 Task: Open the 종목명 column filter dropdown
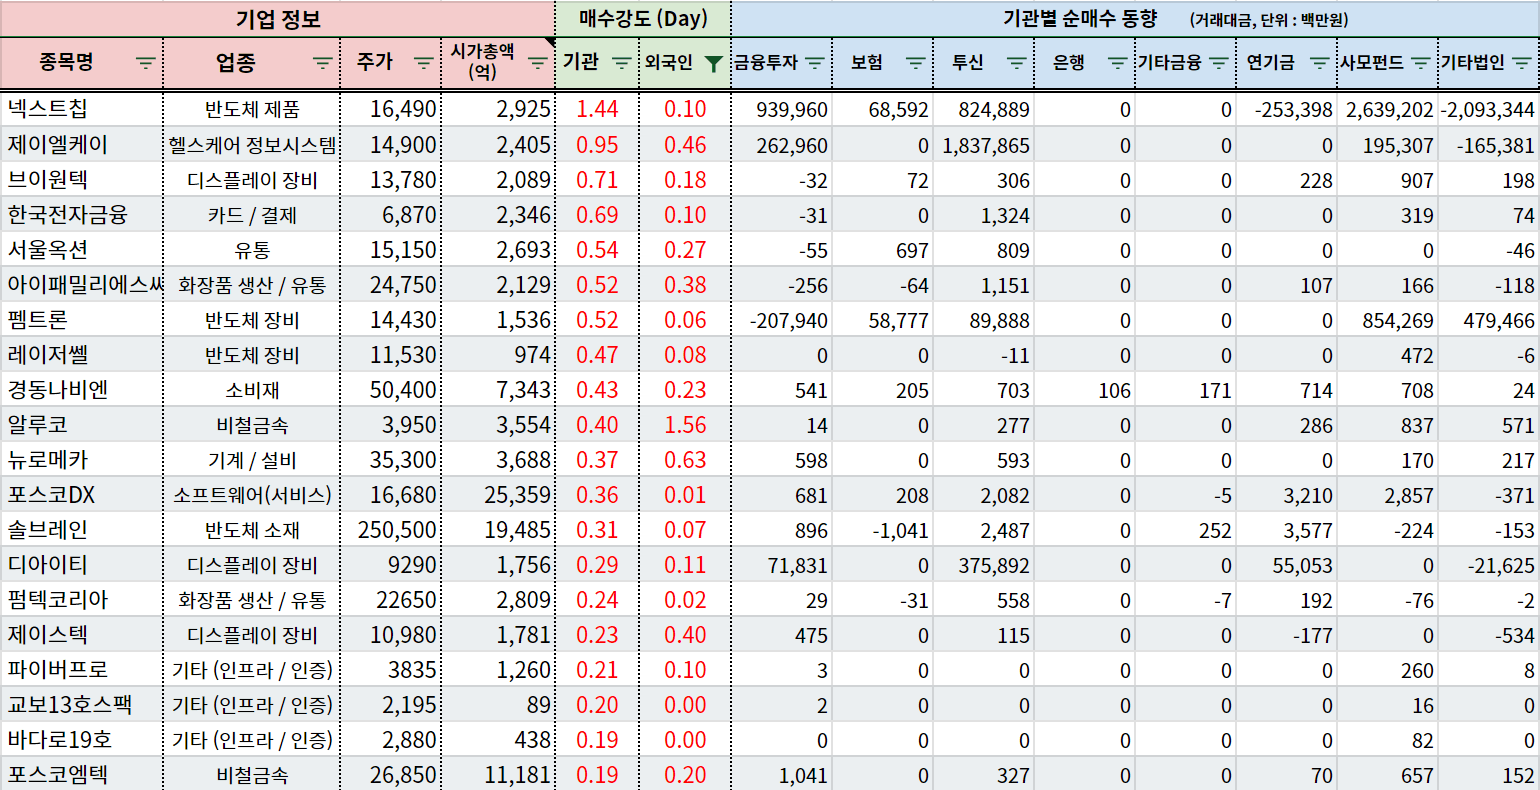coord(146,63)
